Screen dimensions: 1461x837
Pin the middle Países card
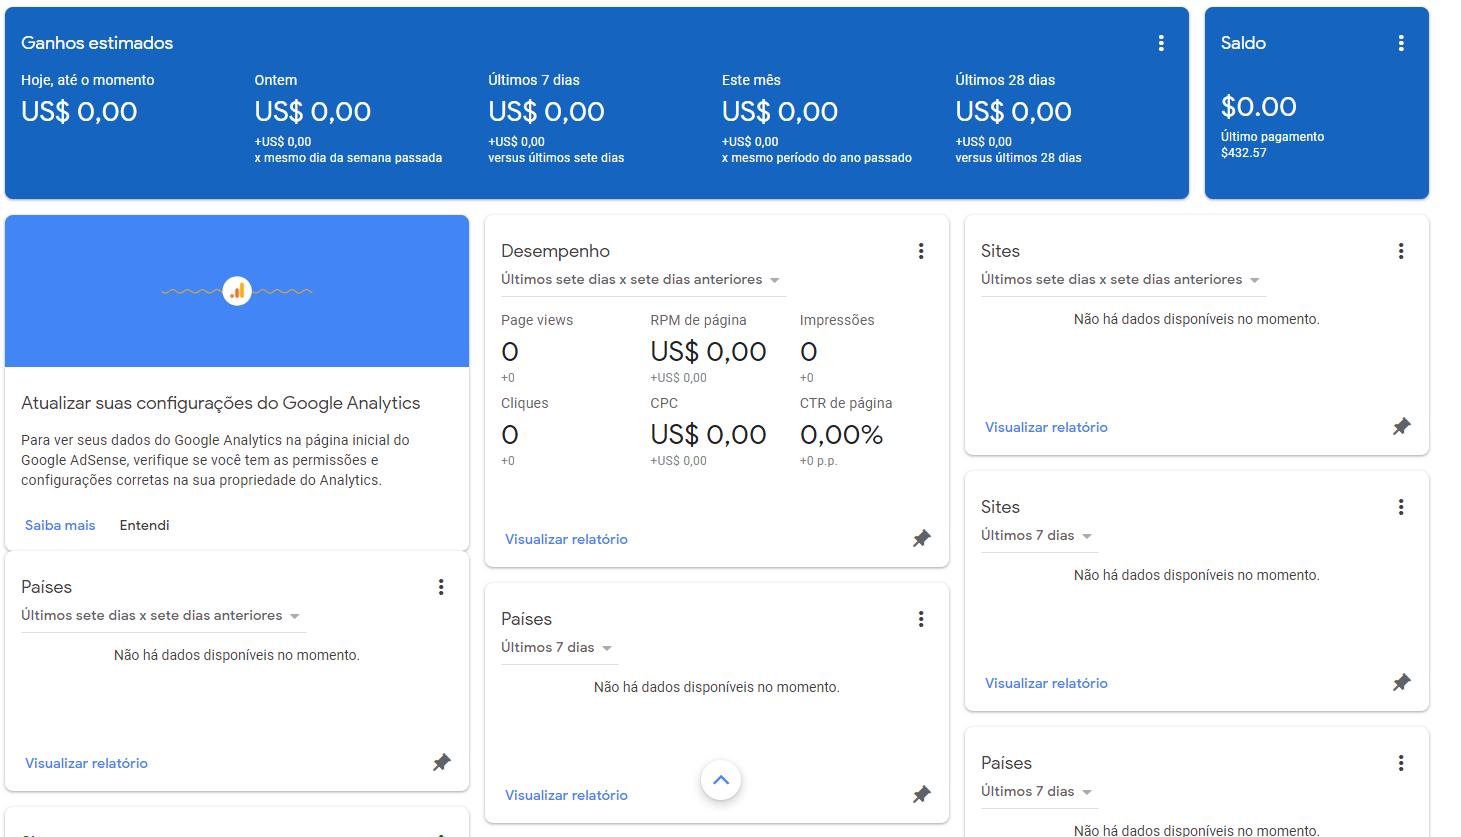pos(922,795)
